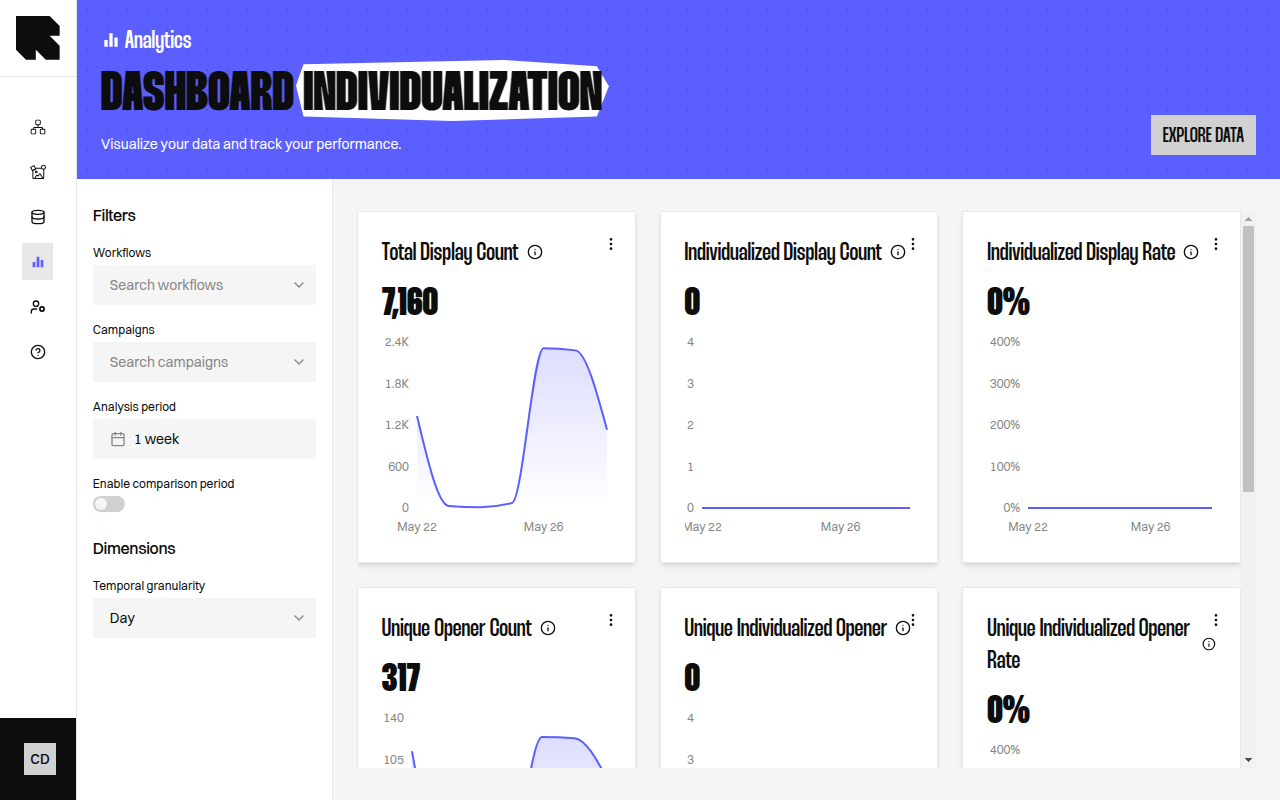Click the Total Display Count title
The width and height of the screenshot is (1280, 800).
[x=450, y=252]
